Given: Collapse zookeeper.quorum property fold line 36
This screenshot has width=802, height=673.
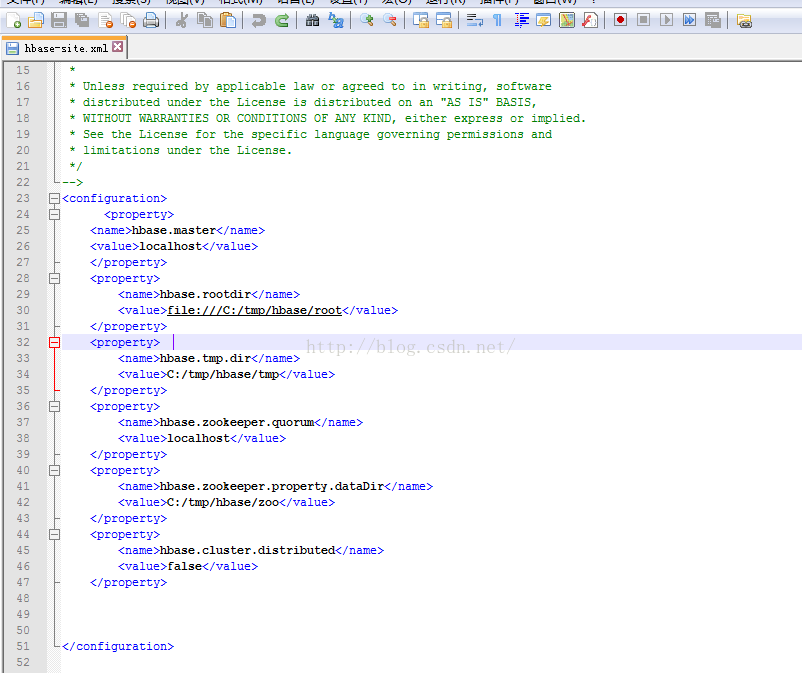Looking at the screenshot, I should pos(54,407).
